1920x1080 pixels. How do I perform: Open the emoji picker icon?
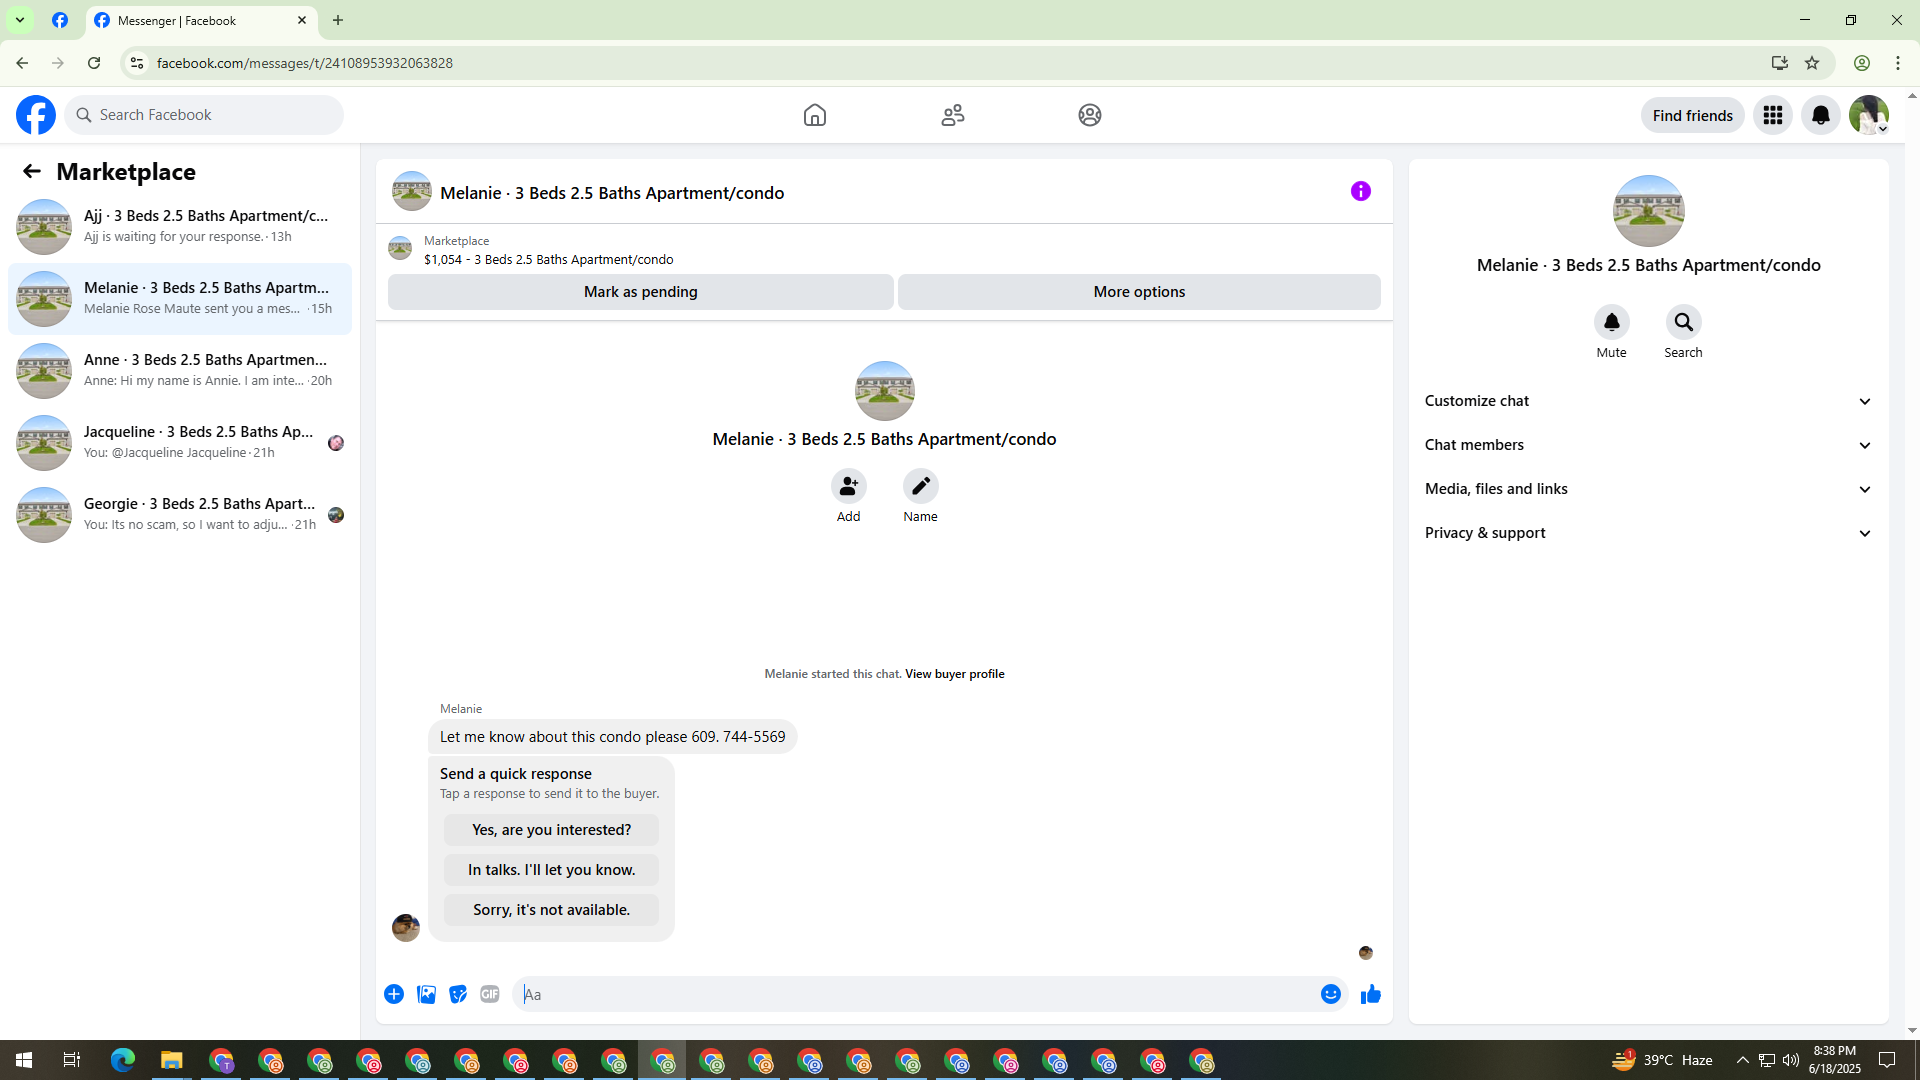coord(1331,994)
